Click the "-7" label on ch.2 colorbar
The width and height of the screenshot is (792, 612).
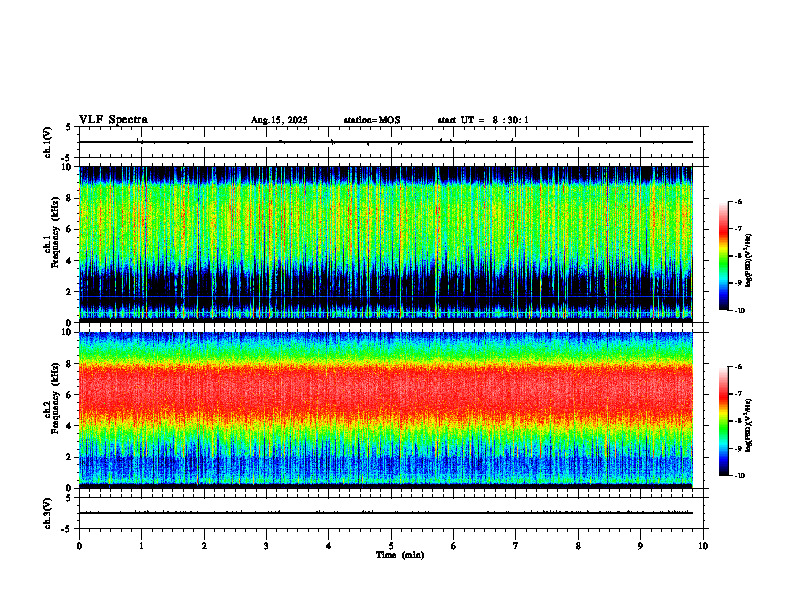coord(738,394)
